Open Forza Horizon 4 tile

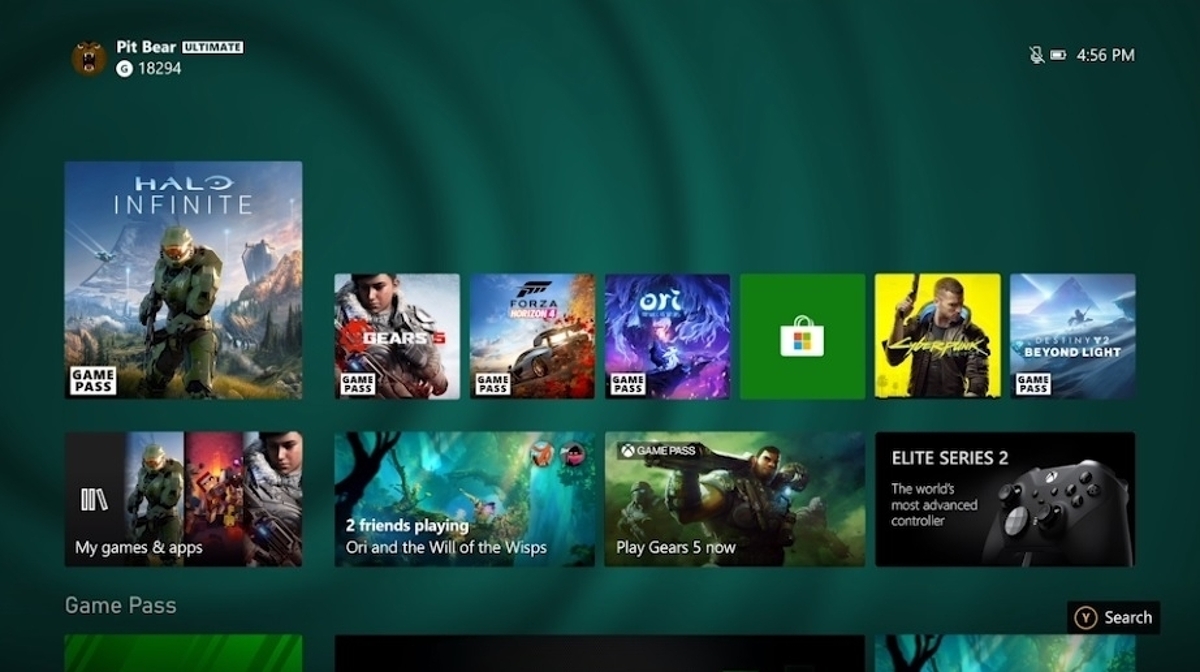(532, 337)
